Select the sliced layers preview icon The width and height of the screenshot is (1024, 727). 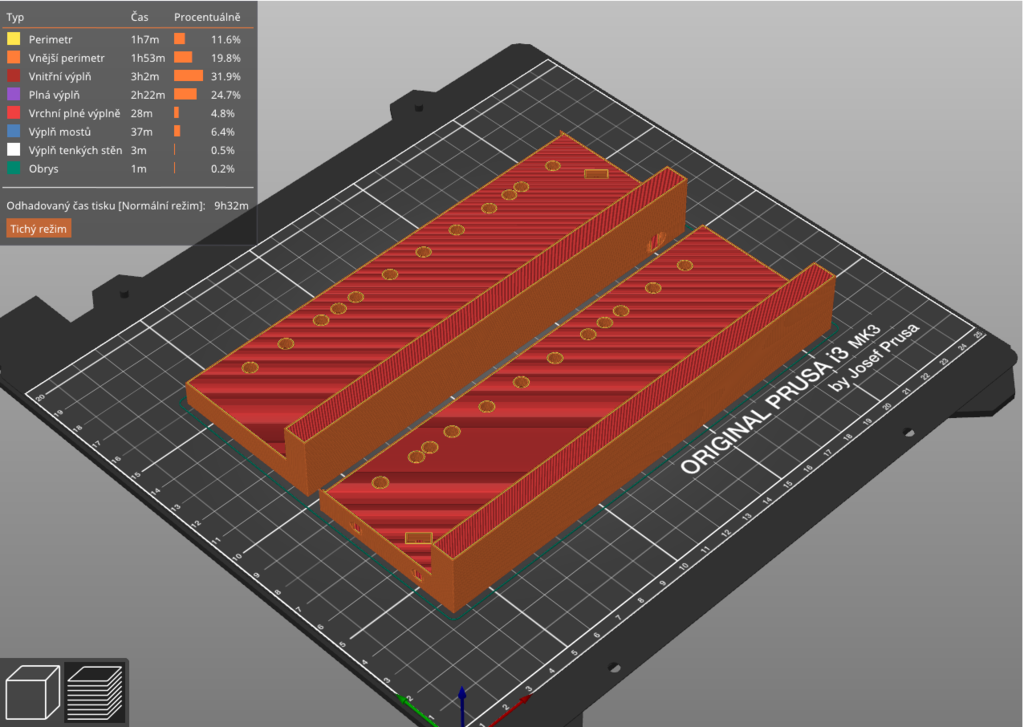coord(95,692)
